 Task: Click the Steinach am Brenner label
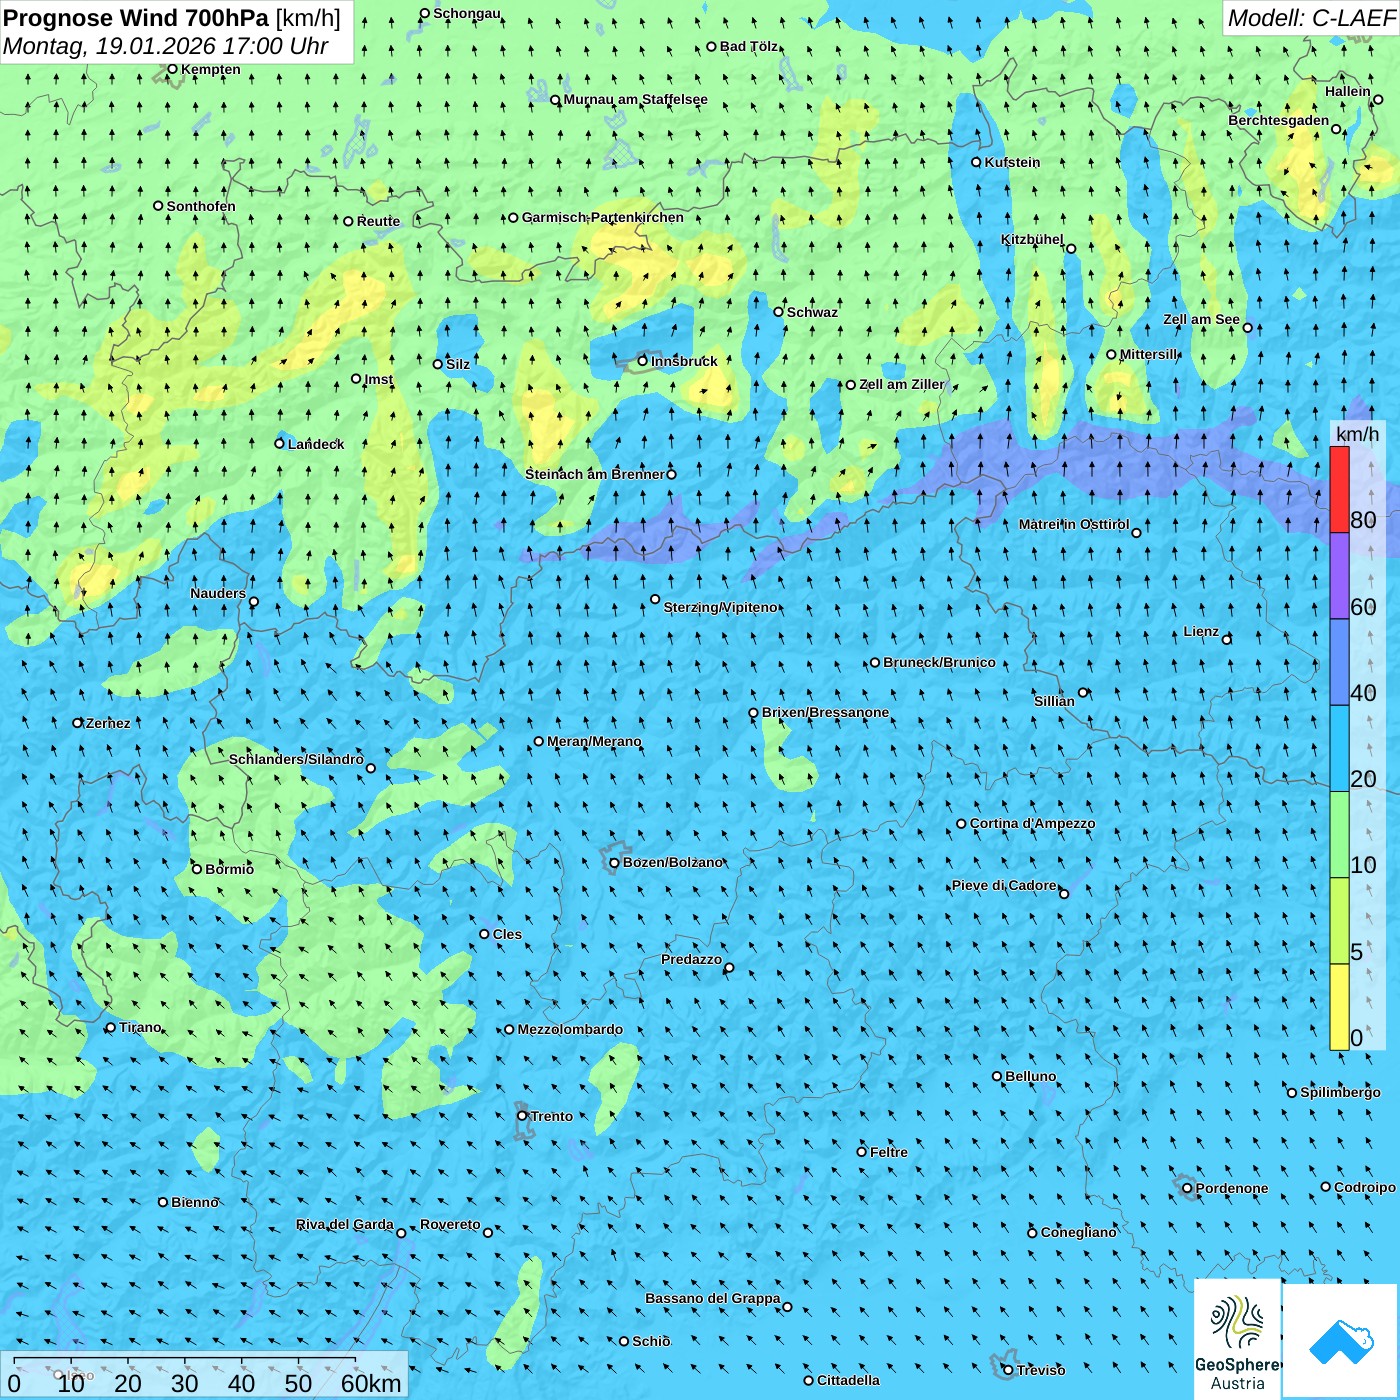tap(594, 474)
